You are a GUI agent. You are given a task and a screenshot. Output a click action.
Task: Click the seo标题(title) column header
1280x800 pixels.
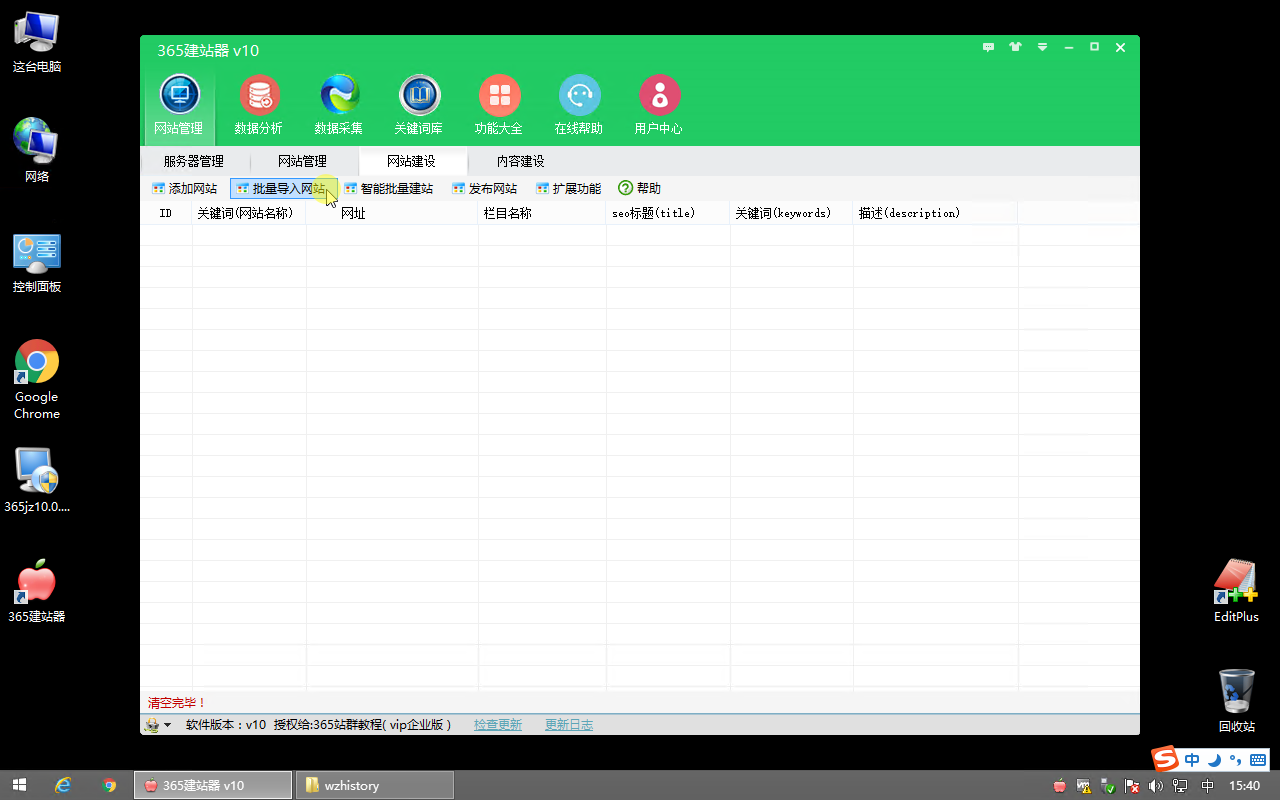coord(668,213)
